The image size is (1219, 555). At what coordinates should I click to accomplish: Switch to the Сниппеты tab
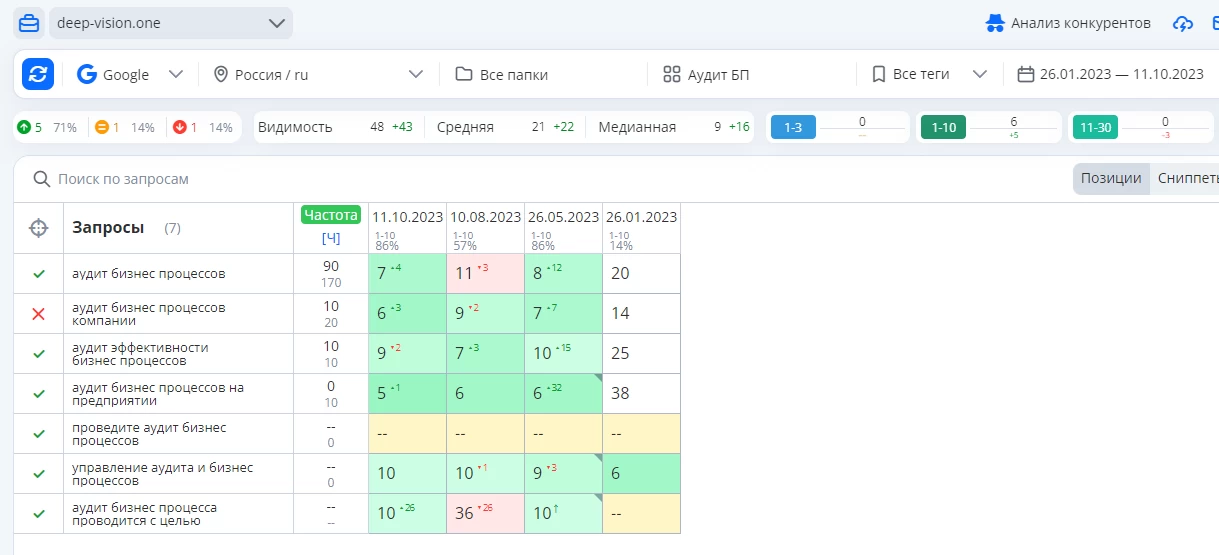point(1187,179)
